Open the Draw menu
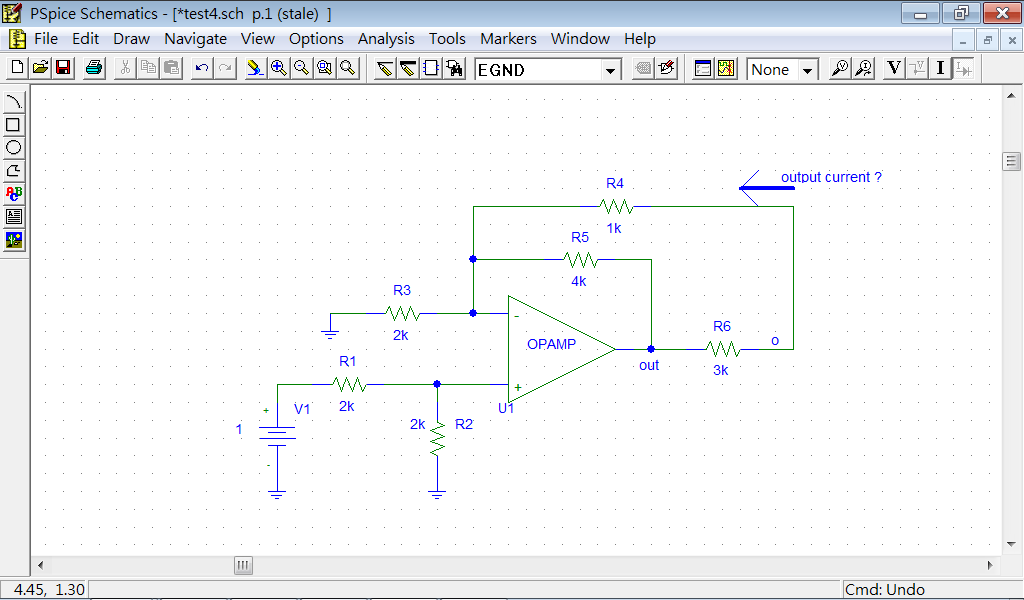The width and height of the screenshot is (1024, 600). tap(131, 39)
